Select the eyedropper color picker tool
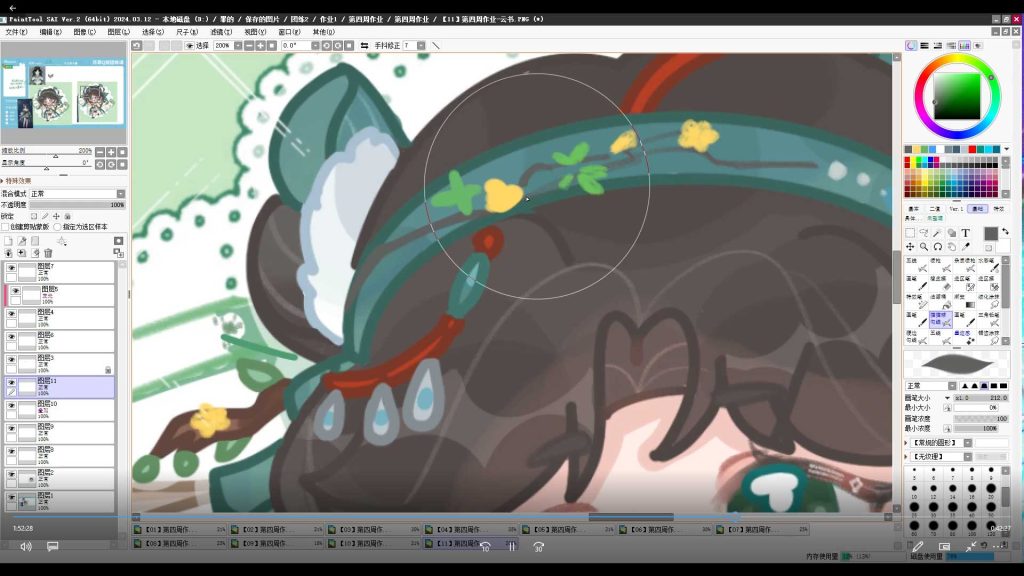Viewport: 1024px width, 576px height. [965, 247]
